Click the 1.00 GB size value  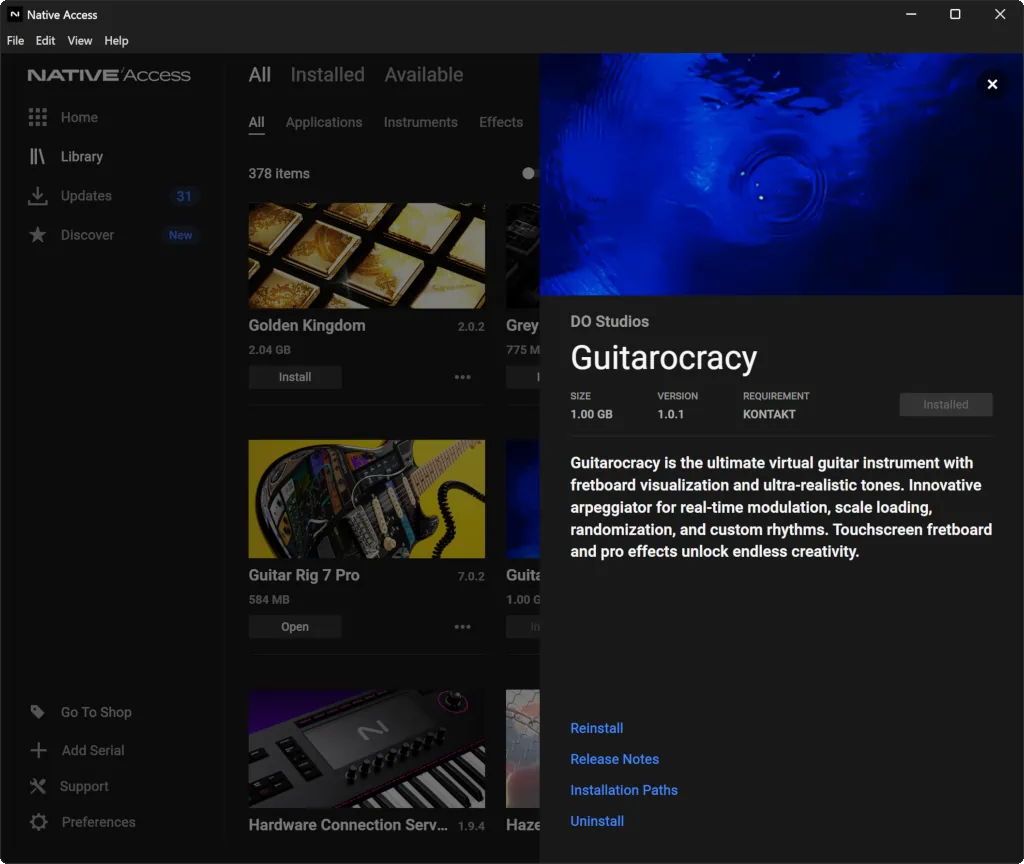click(591, 414)
